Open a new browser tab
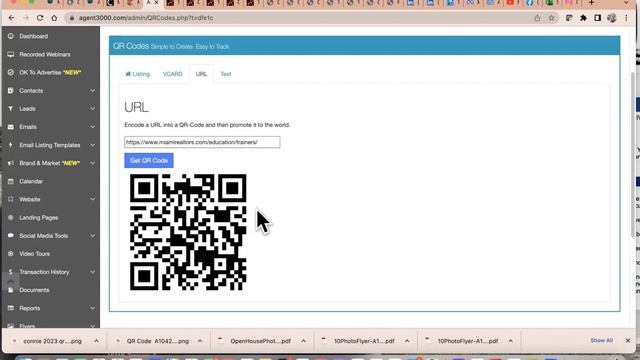The height and width of the screenshot is (360, 640). click(x=591, y=3)
